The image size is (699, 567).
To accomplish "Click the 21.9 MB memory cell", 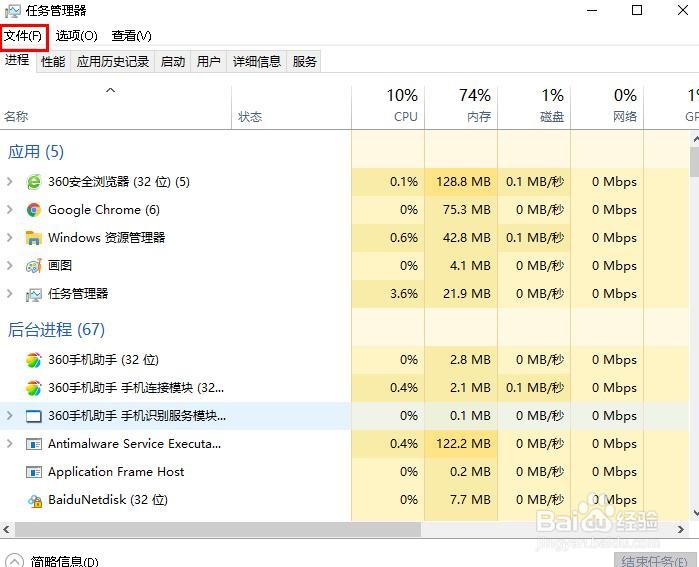I will 461,294.
